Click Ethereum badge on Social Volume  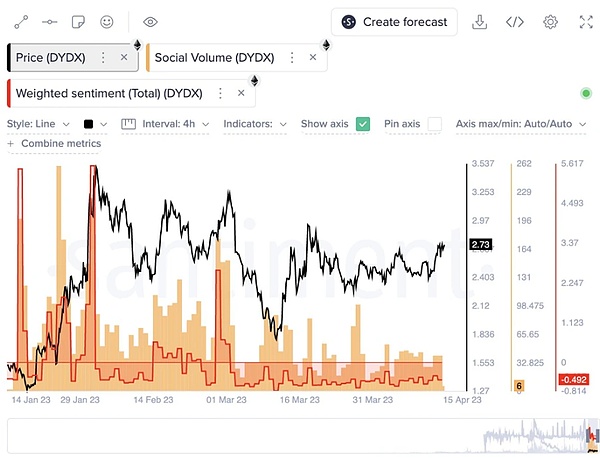tap(326, 45)
